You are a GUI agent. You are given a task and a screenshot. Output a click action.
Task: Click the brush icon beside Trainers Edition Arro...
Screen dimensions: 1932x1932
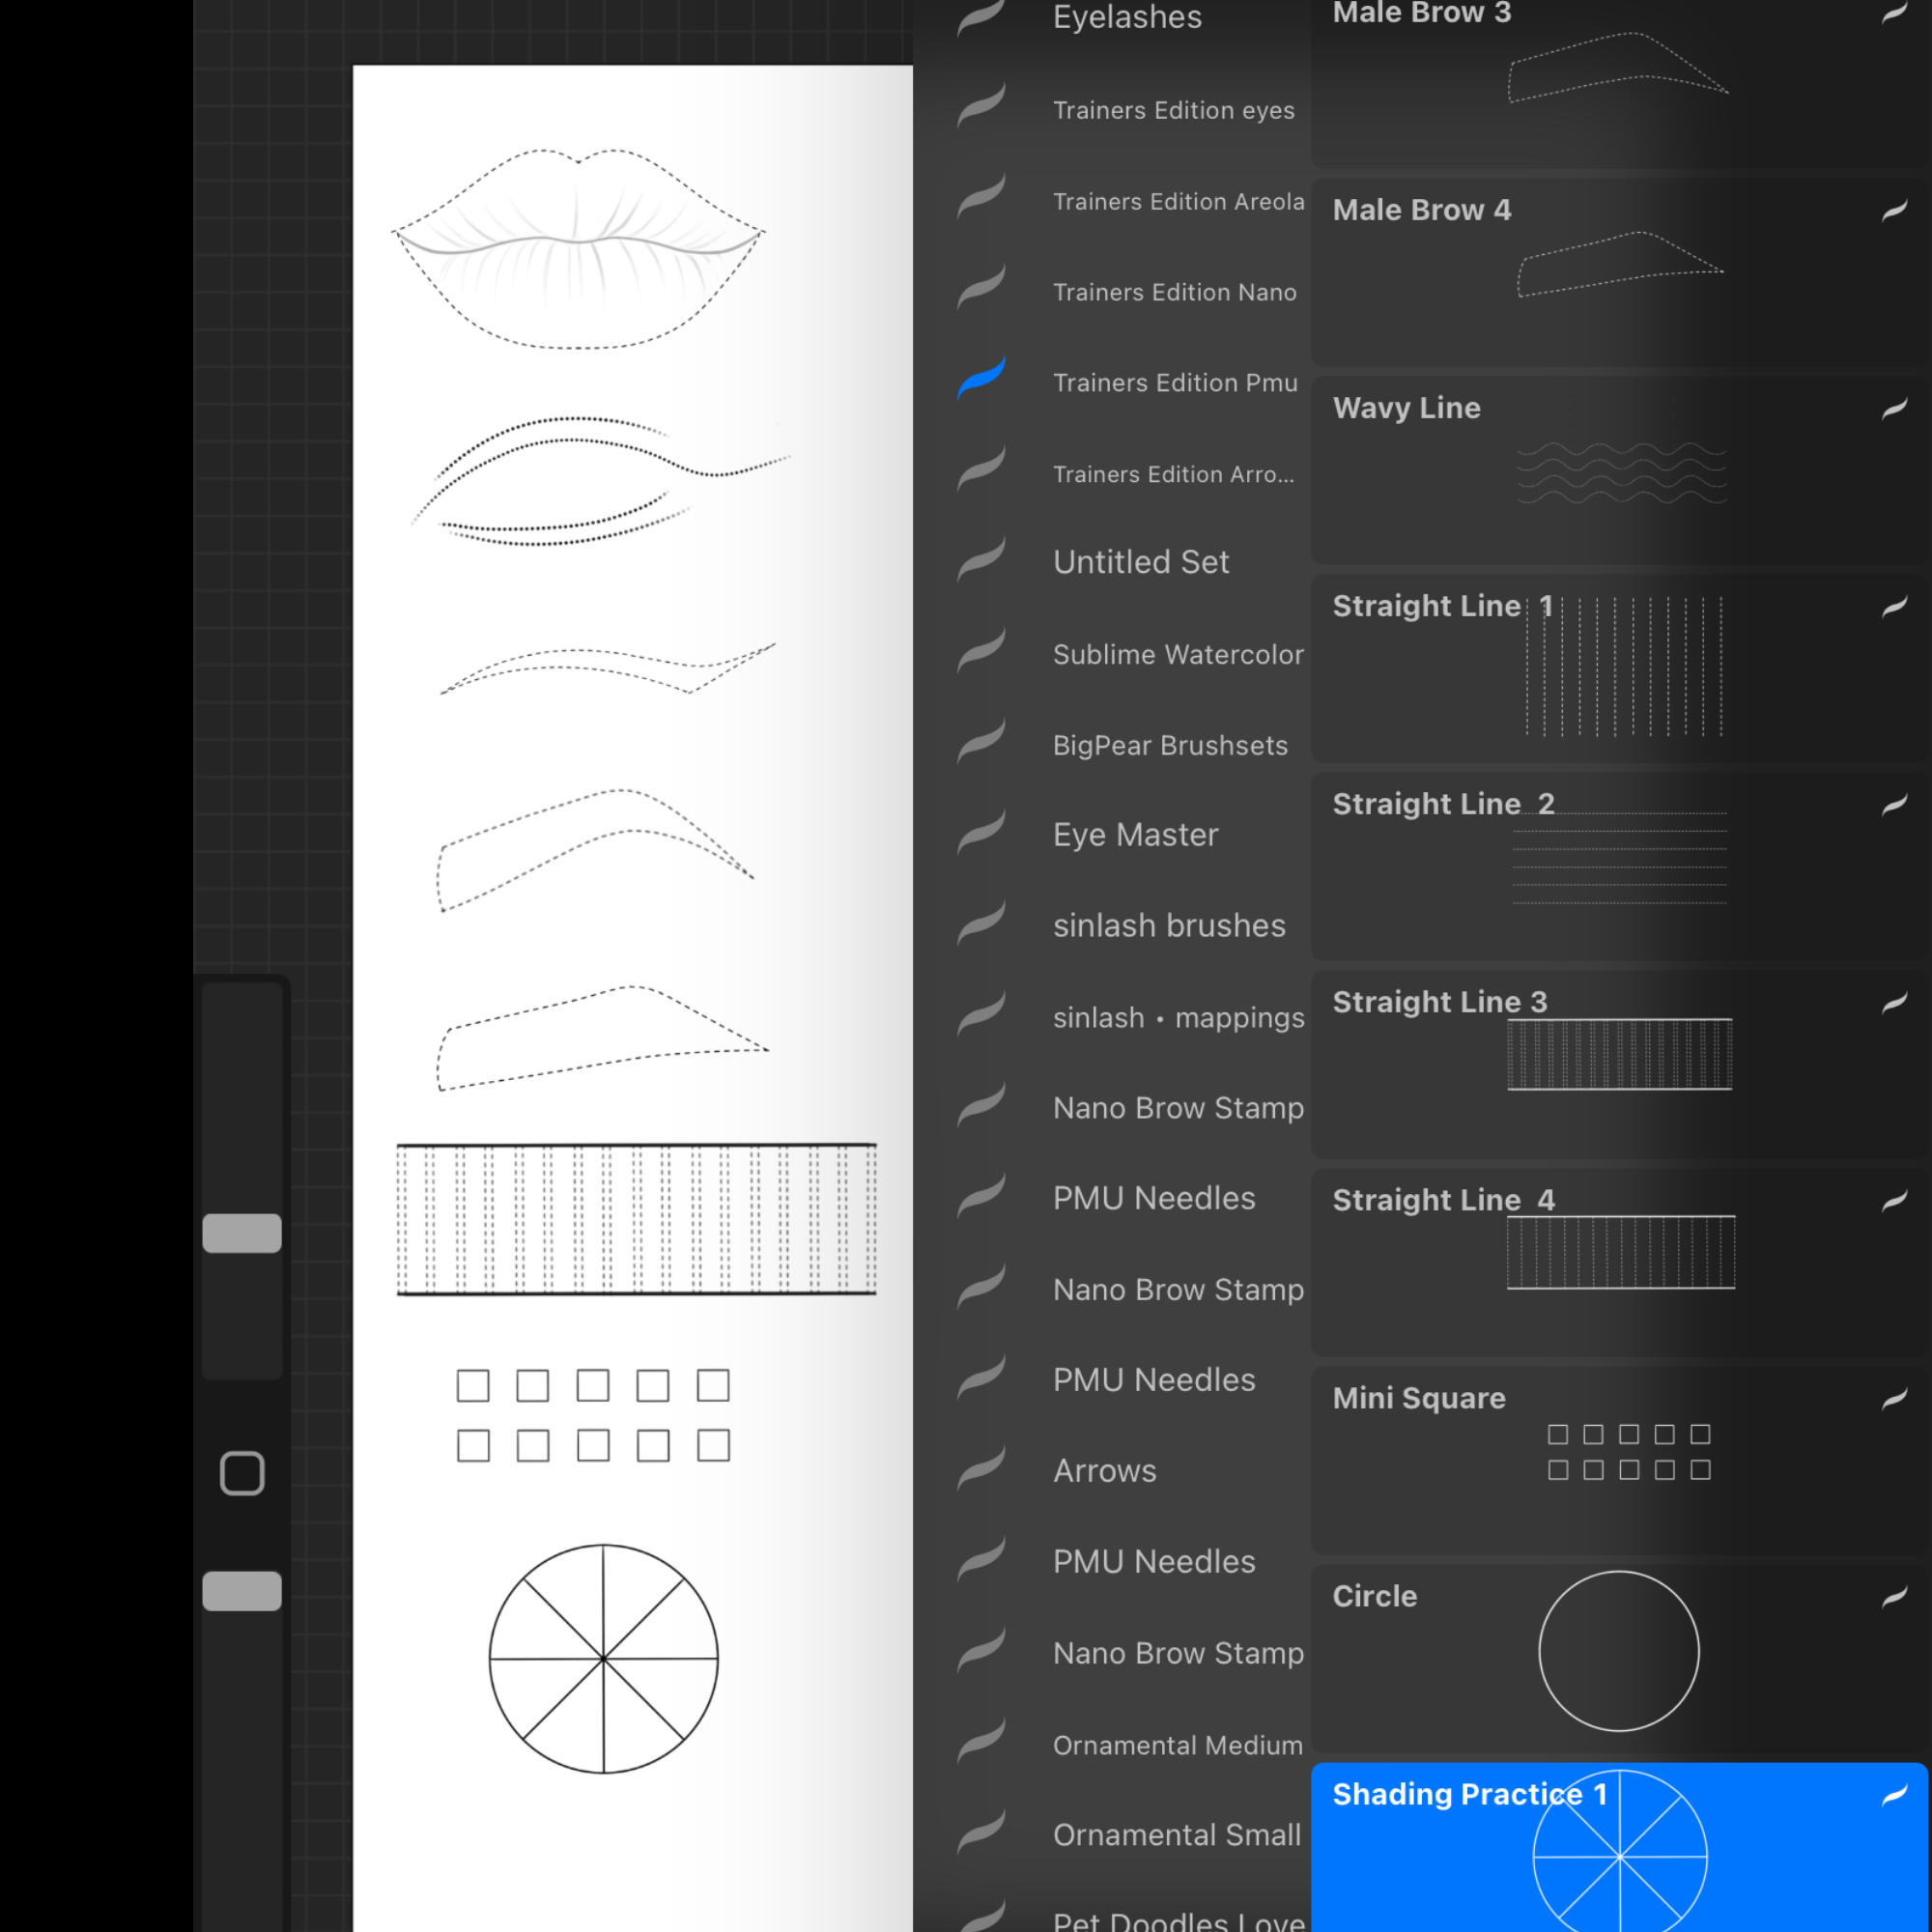(981, 469)
